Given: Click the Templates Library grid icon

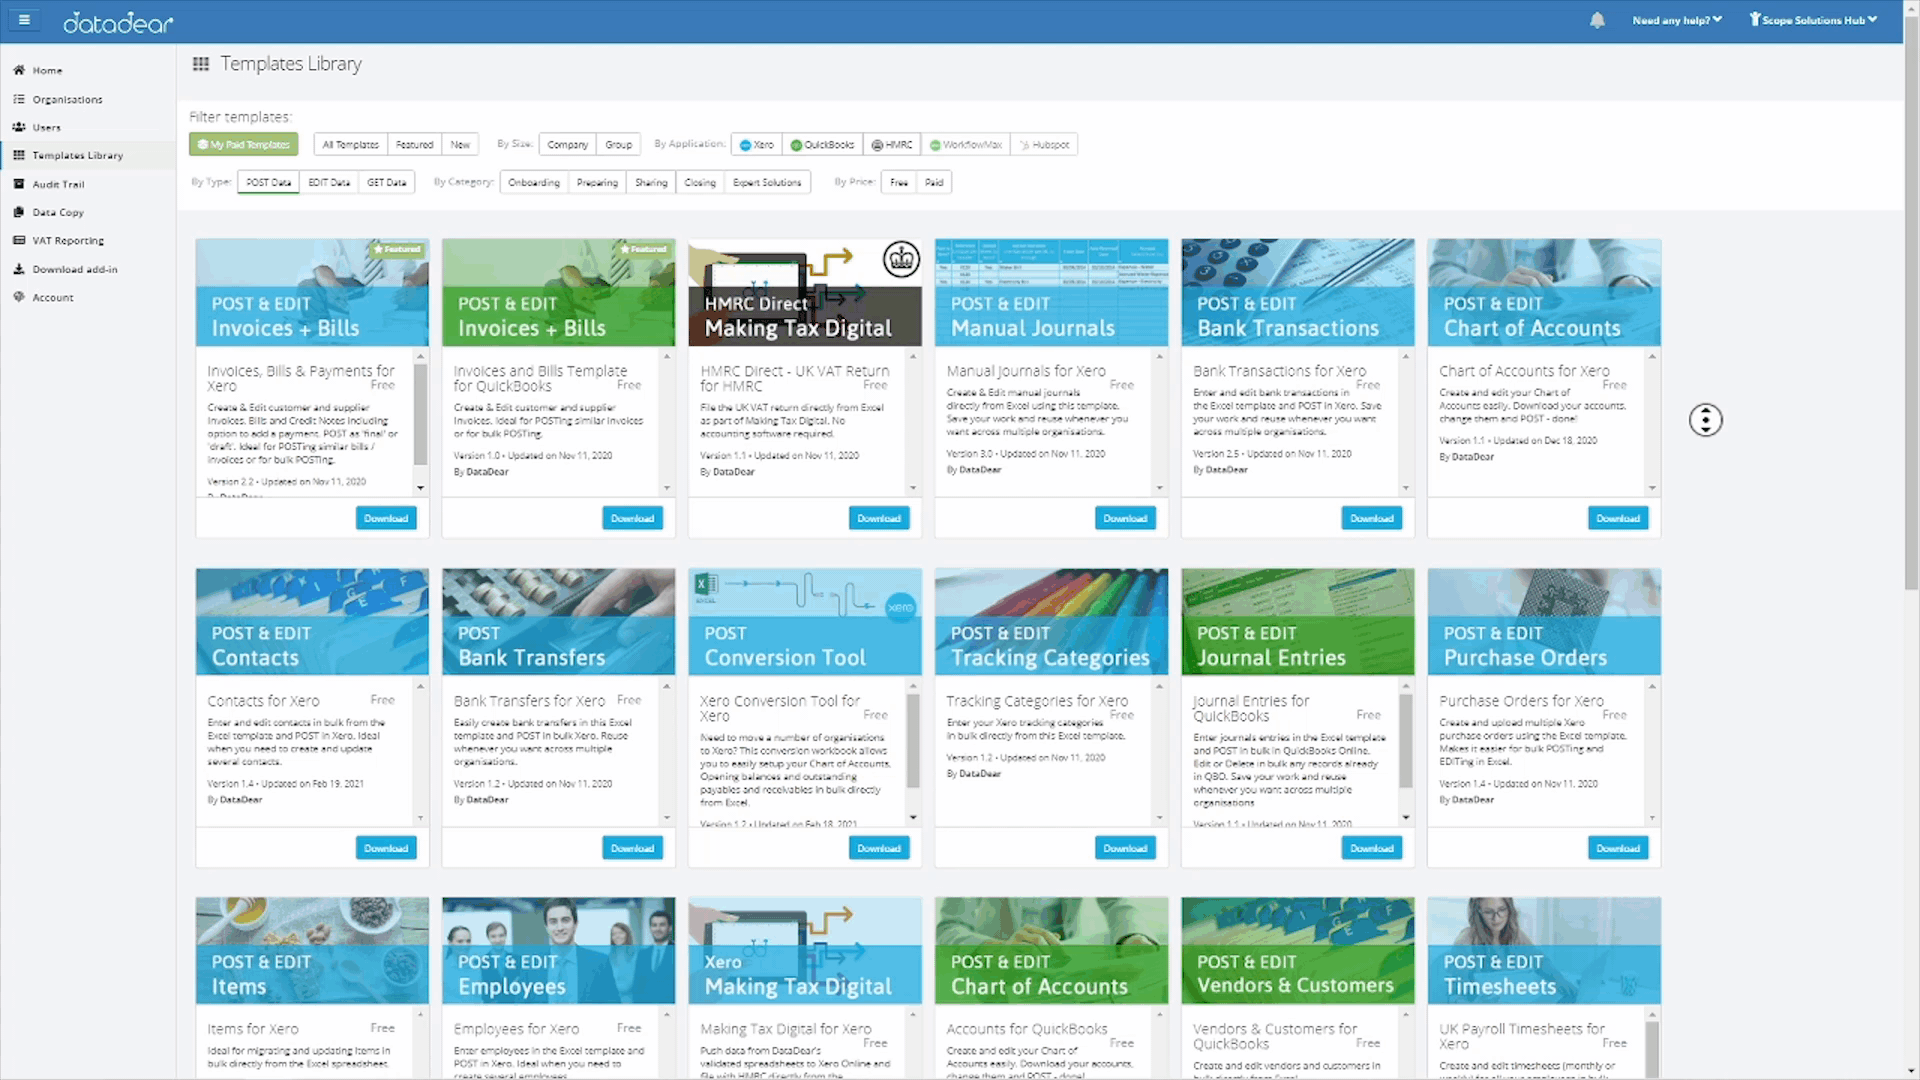Looking at the screenshot, I should (x=201, y=64).
